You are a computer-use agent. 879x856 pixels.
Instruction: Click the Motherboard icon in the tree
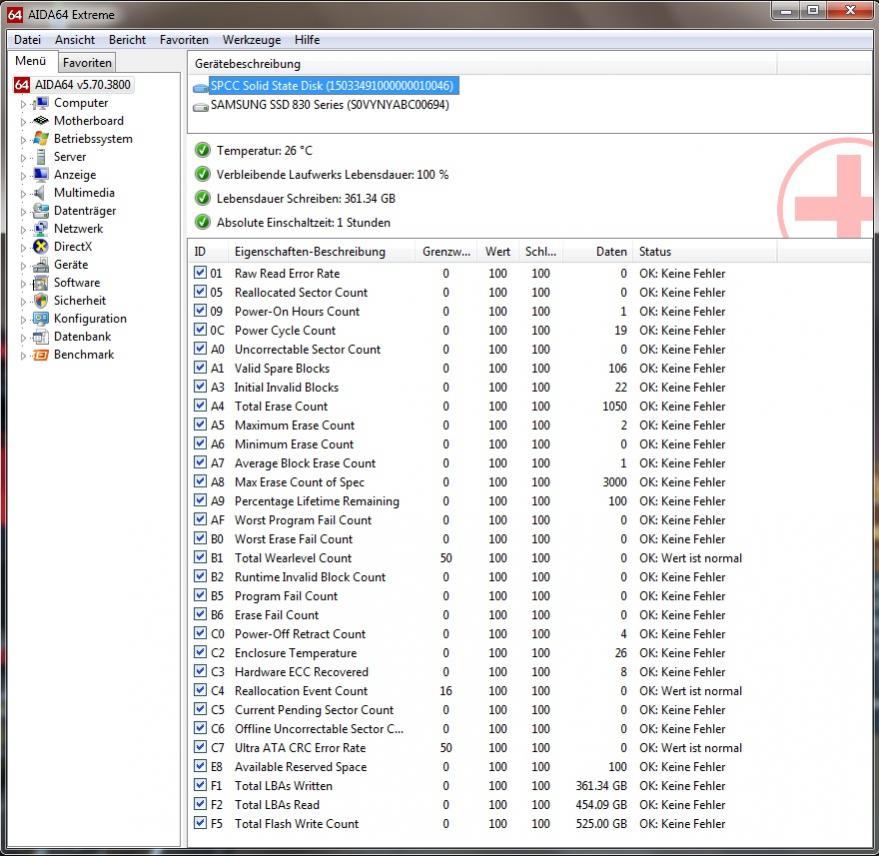tap(41, 121)
